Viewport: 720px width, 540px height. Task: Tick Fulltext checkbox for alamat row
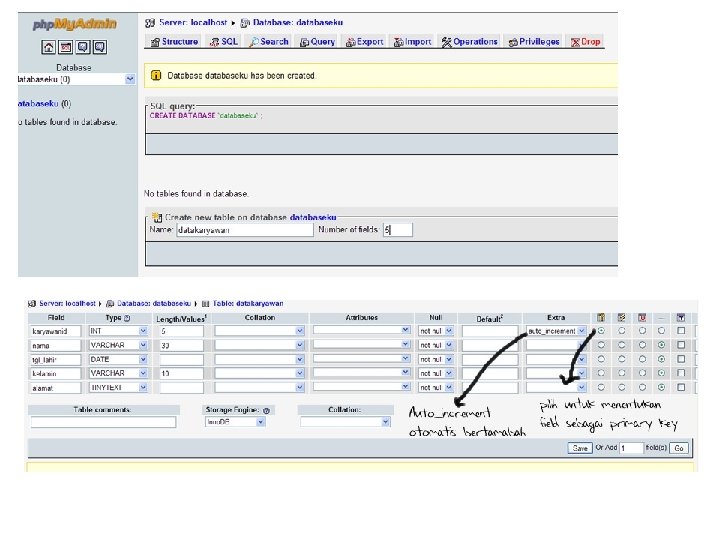[681, 388]
